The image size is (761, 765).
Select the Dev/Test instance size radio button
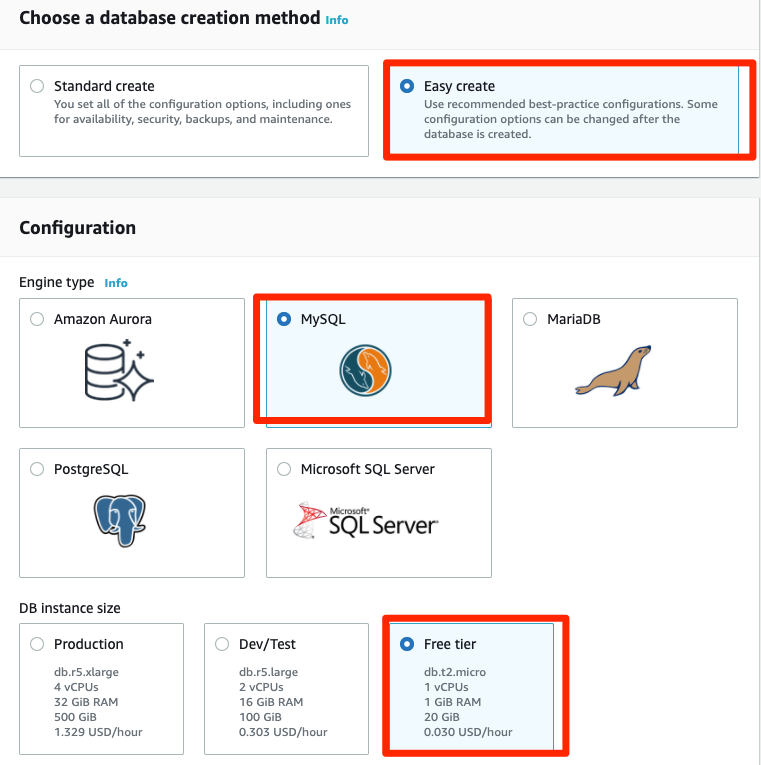(222, 644)
